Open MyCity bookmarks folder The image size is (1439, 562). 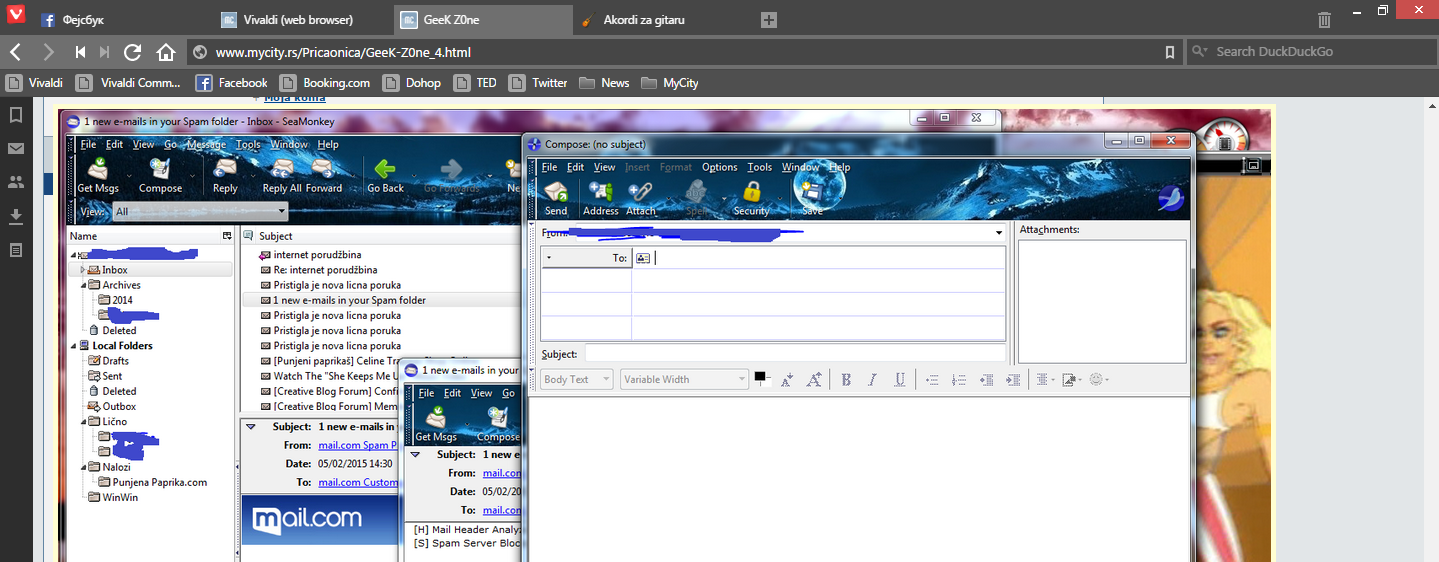tap(669, 83)
